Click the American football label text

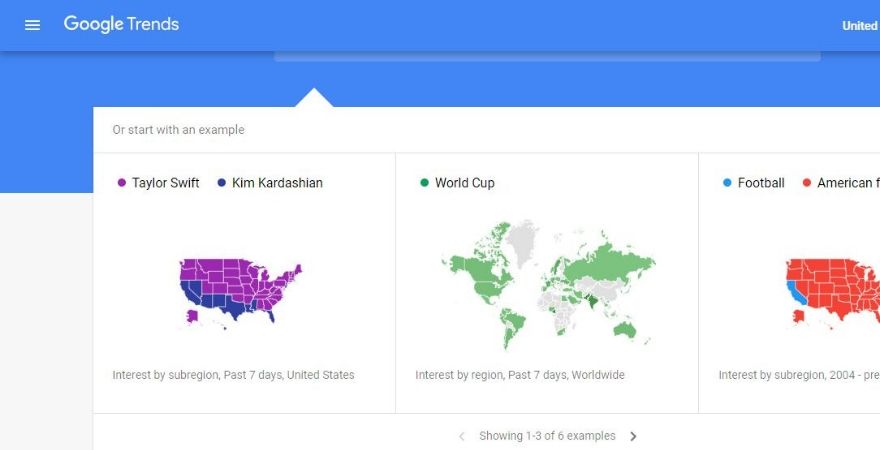click(849, 183)
